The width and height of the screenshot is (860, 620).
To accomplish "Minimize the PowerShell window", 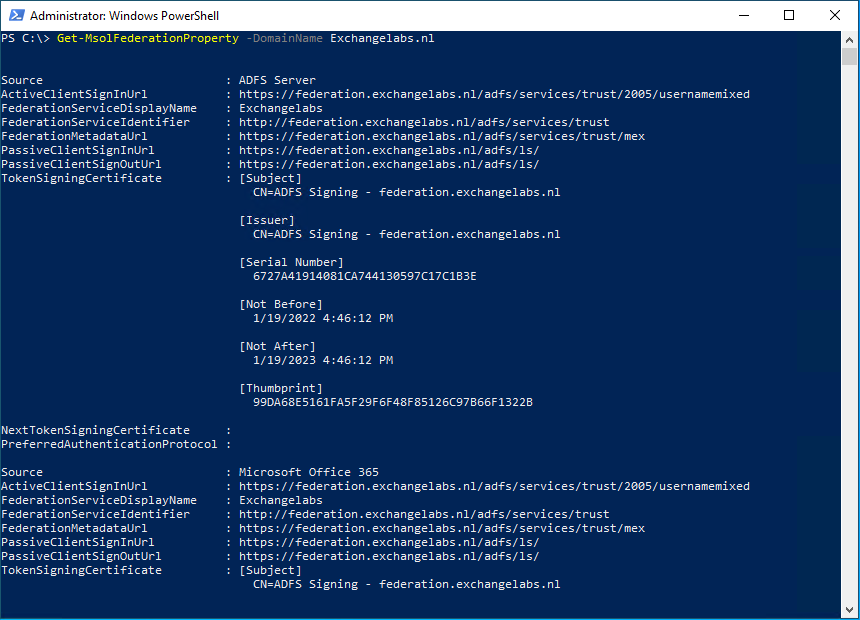I will click(x=744, y=16).
